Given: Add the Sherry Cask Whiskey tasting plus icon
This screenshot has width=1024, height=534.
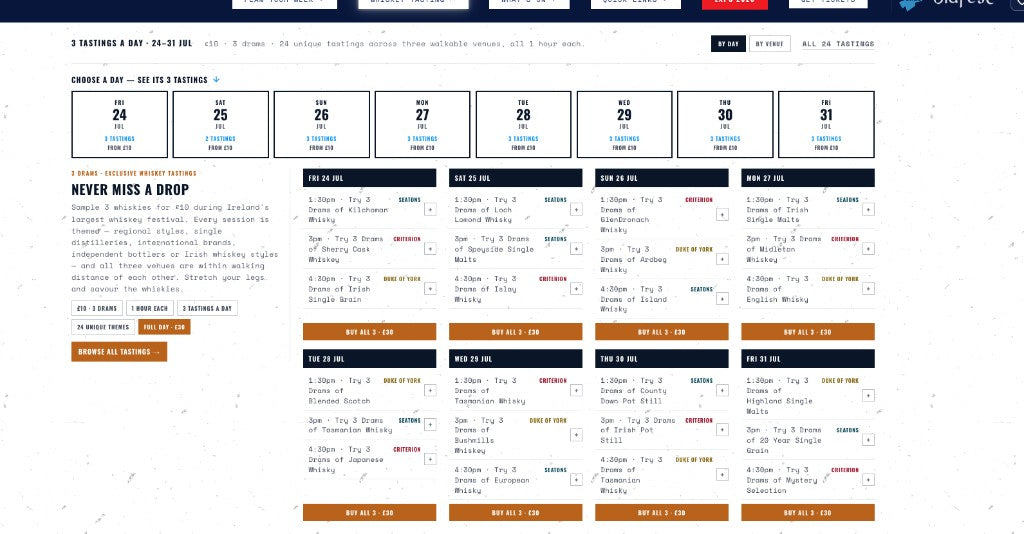Looking at the screenshot, I should click(x=430, y=249).
